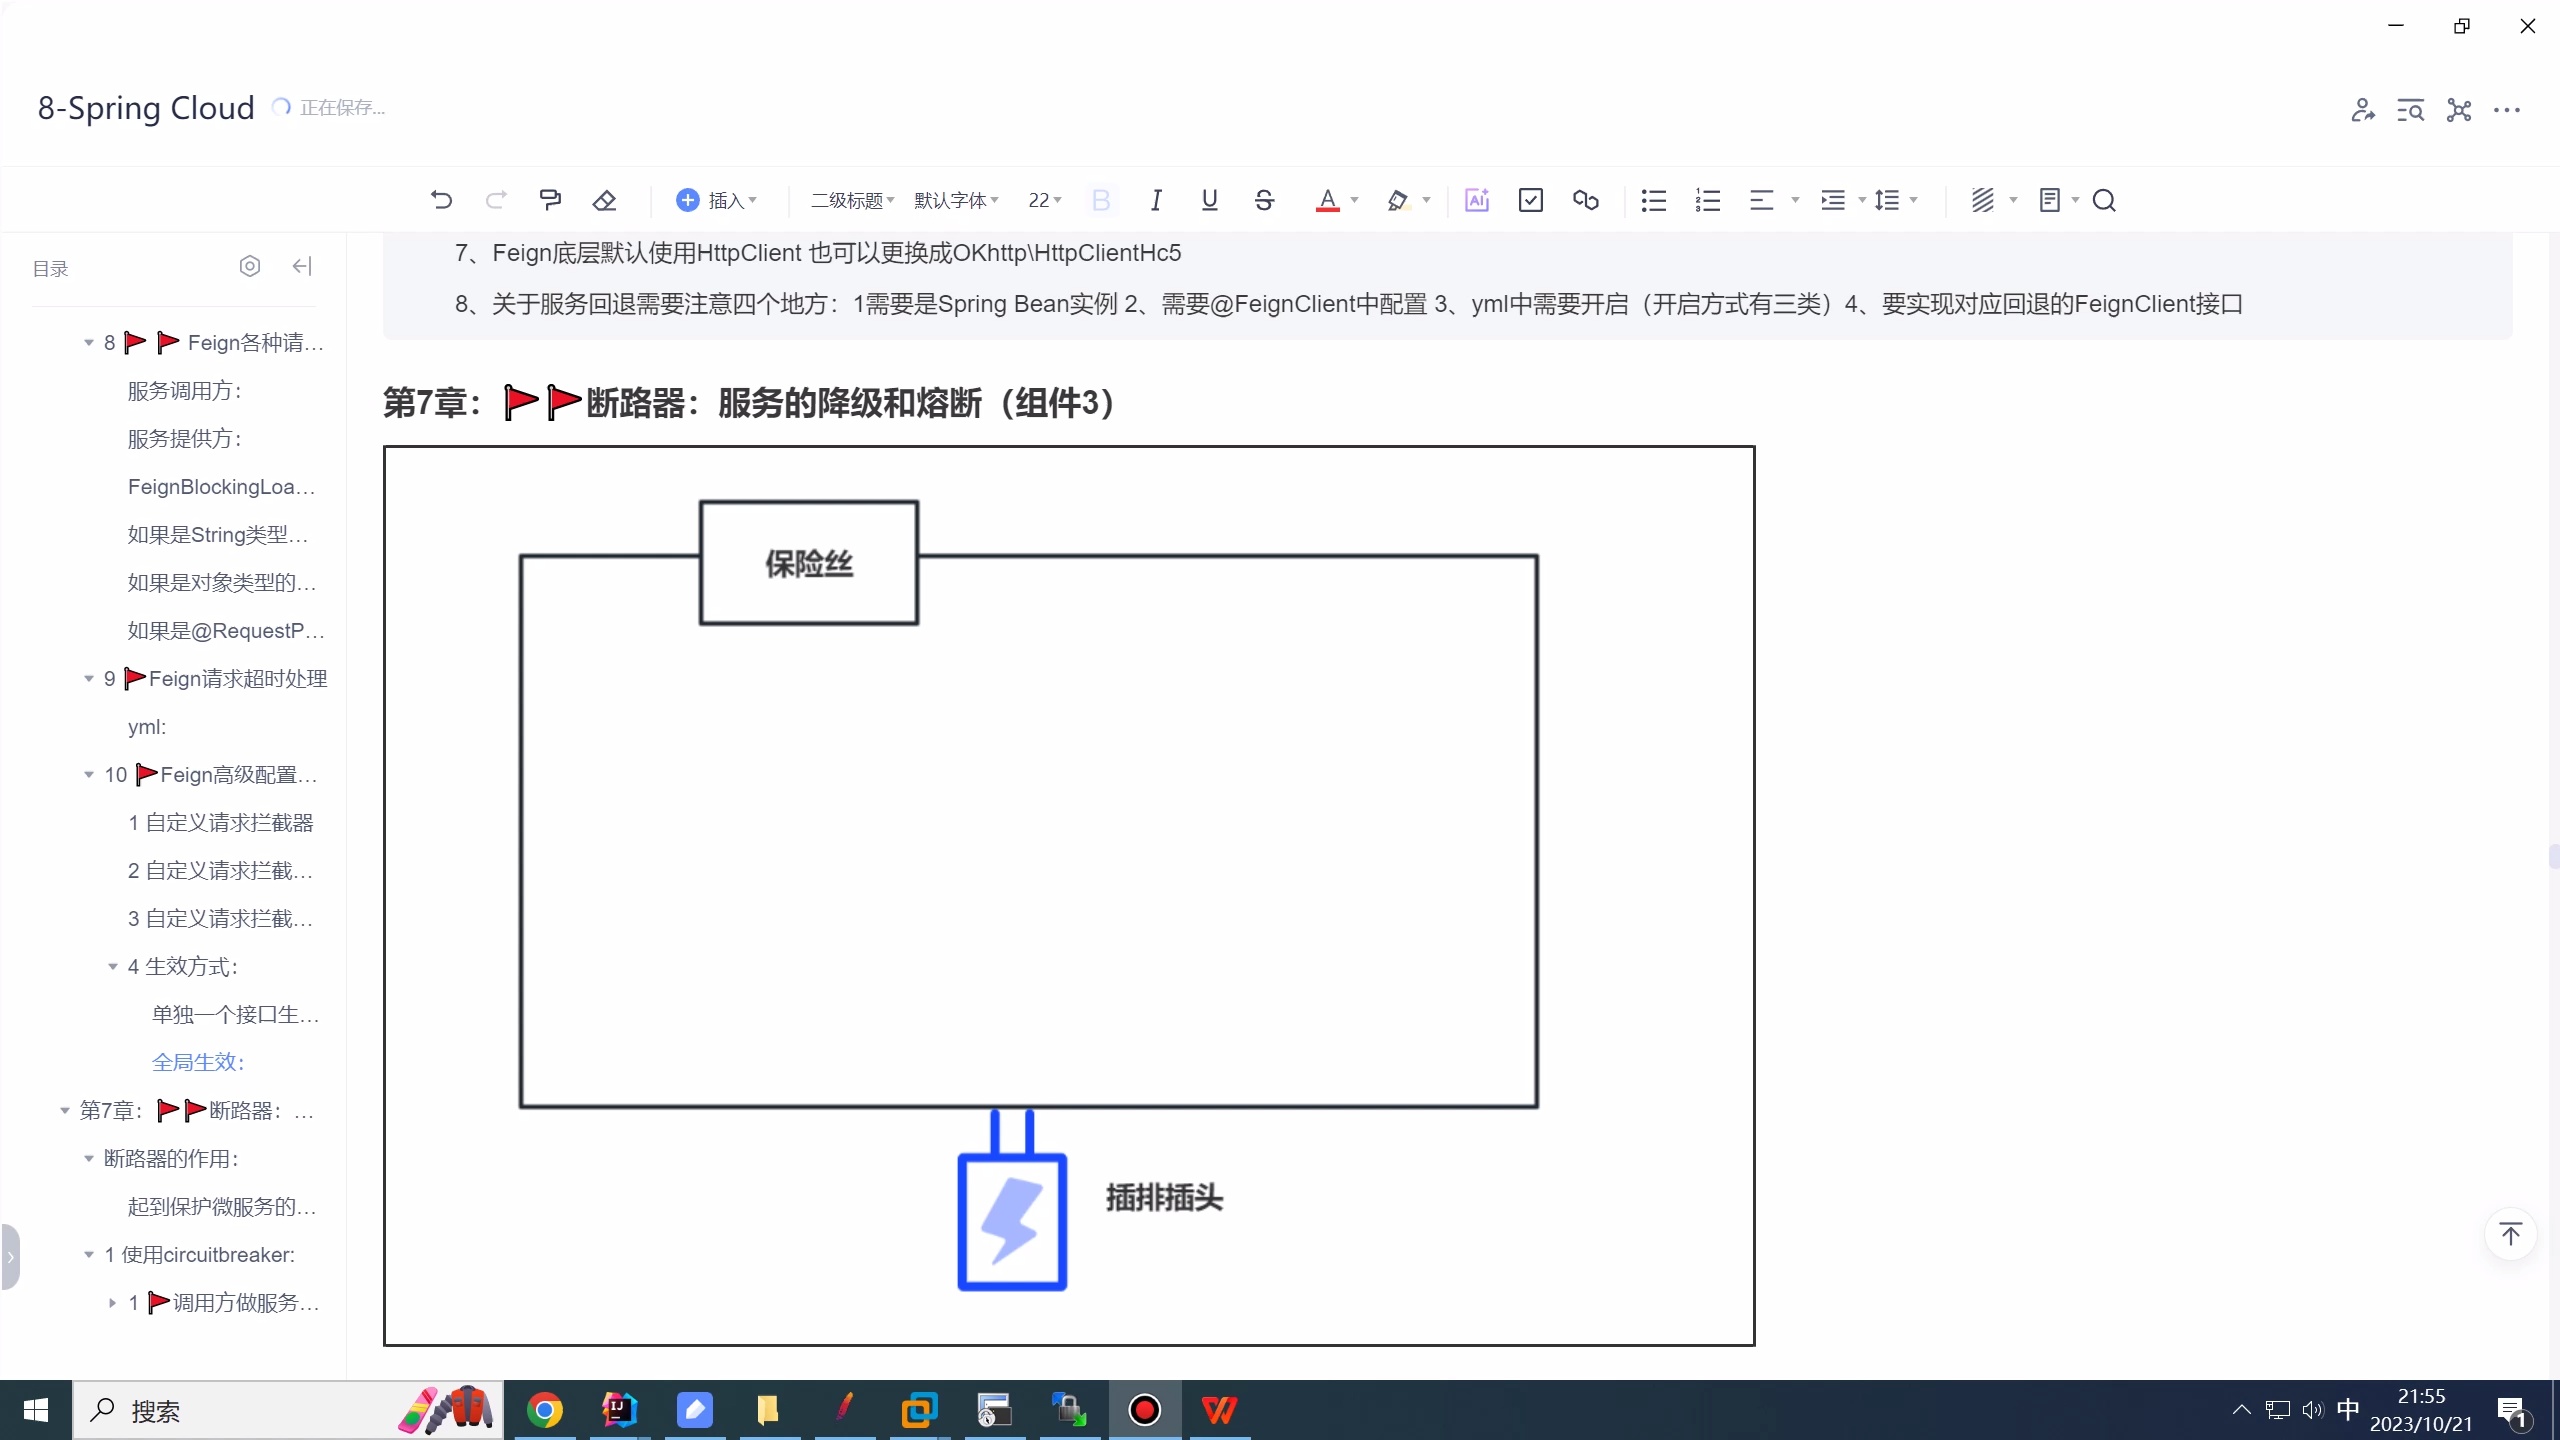Click the back-to-top button

pyautogui.click(x=2511, y=1235)
